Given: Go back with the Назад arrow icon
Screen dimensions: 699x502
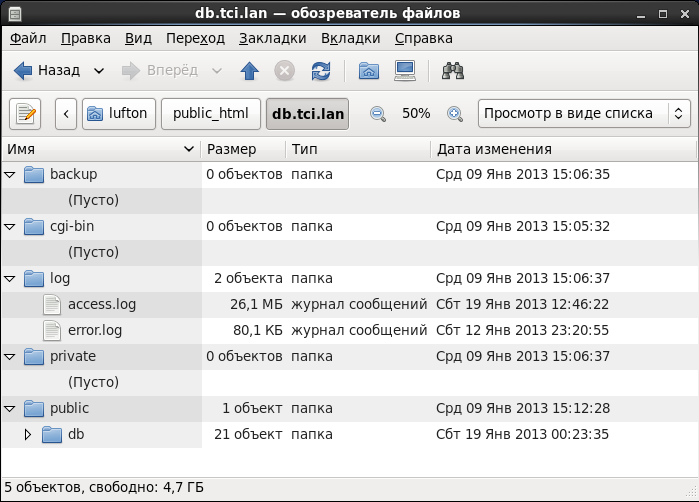Looking at the screenshot, I should pos(23,70).
